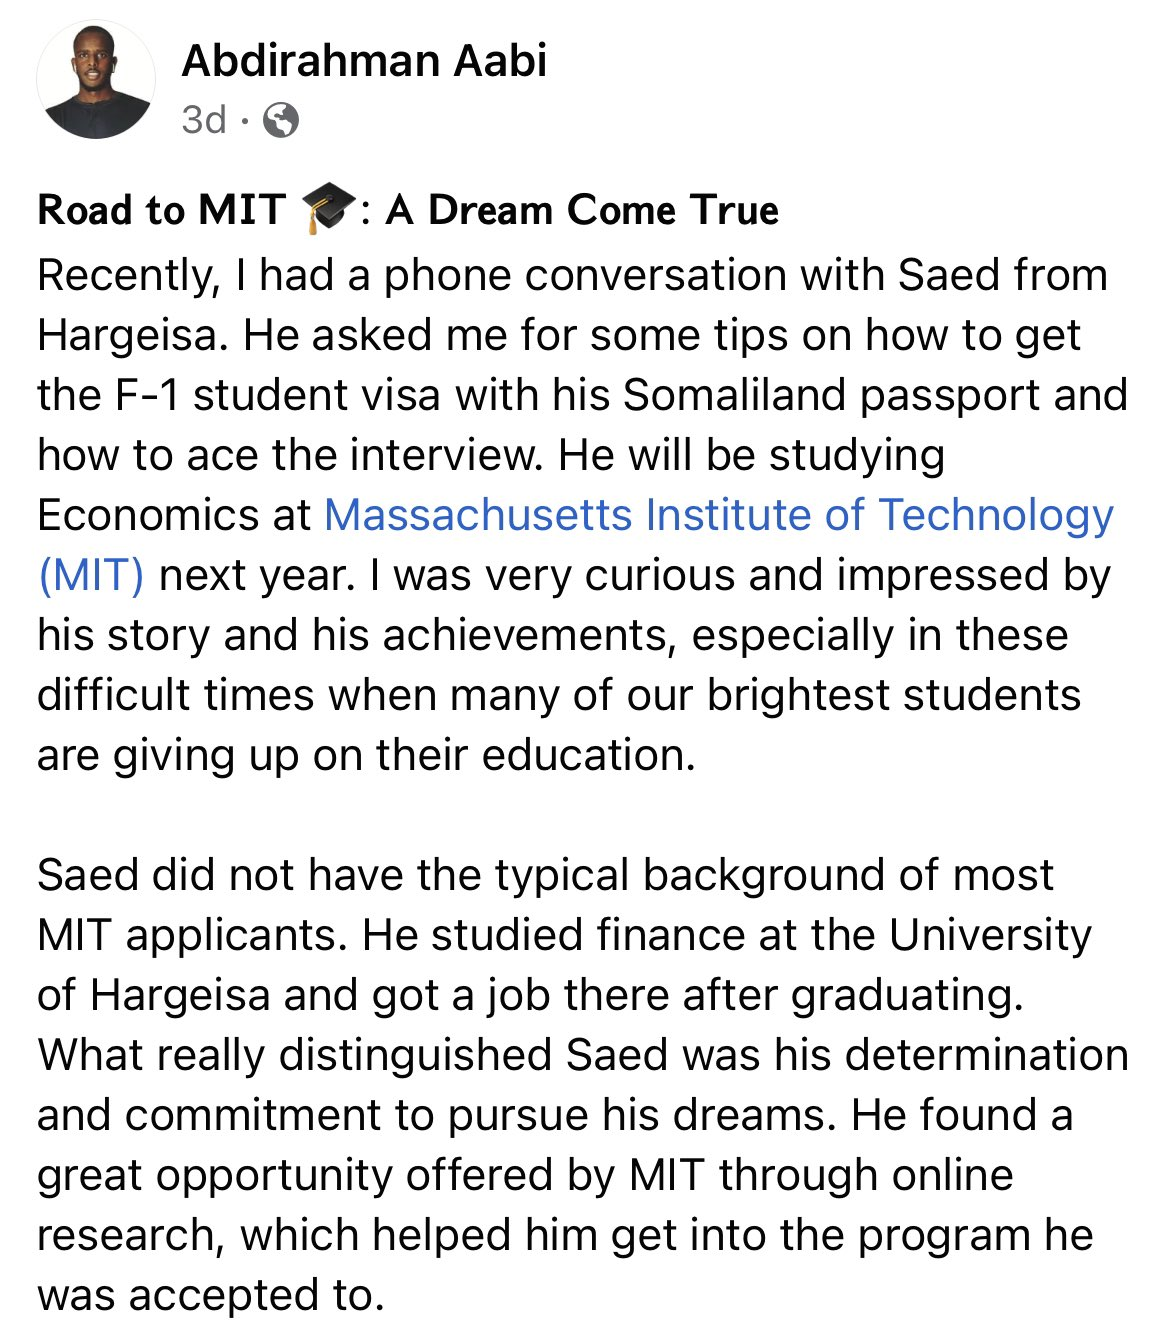Viewport: 1170px width, 1324px height.
Task: Click the sentence ending 'their education.'
Action: pos(366,756)
